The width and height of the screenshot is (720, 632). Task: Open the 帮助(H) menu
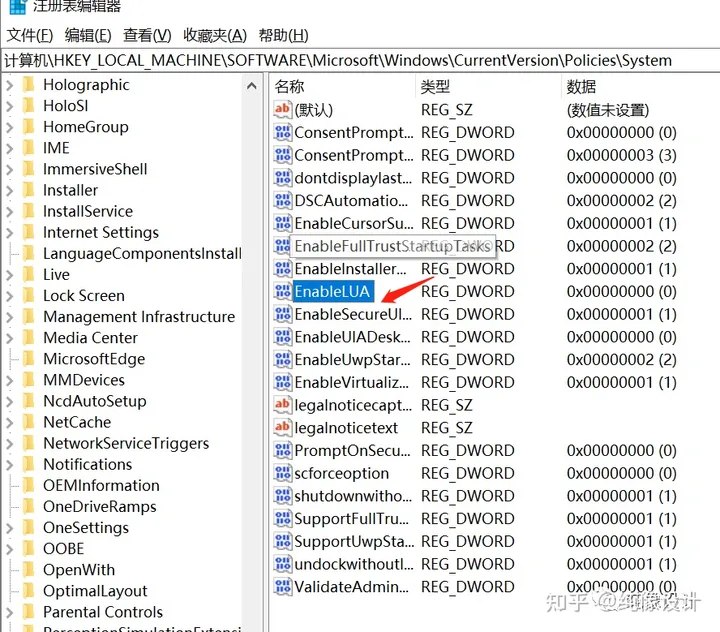coord(283,35)
